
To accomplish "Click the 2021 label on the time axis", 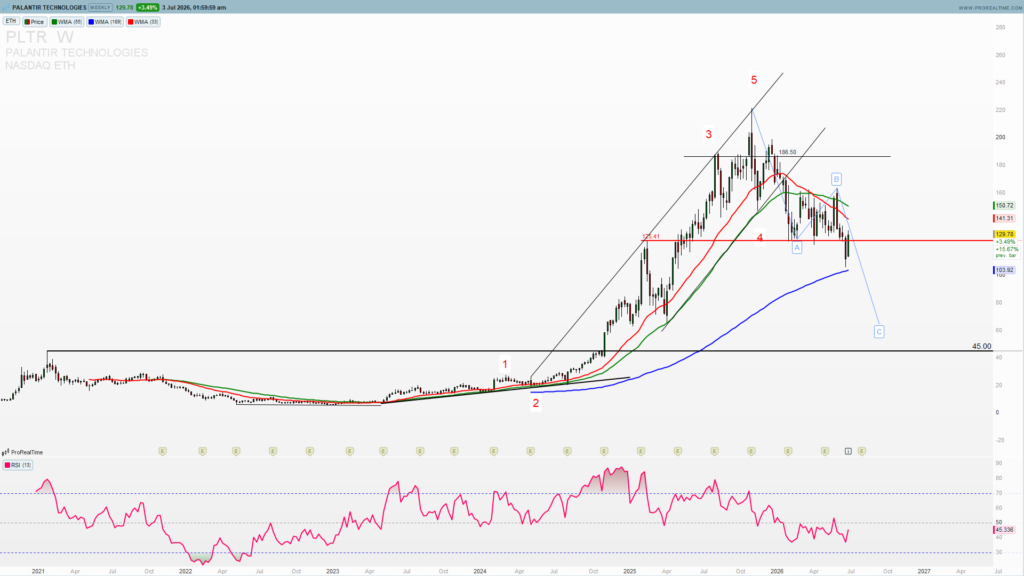I will [x=39, y=571].
